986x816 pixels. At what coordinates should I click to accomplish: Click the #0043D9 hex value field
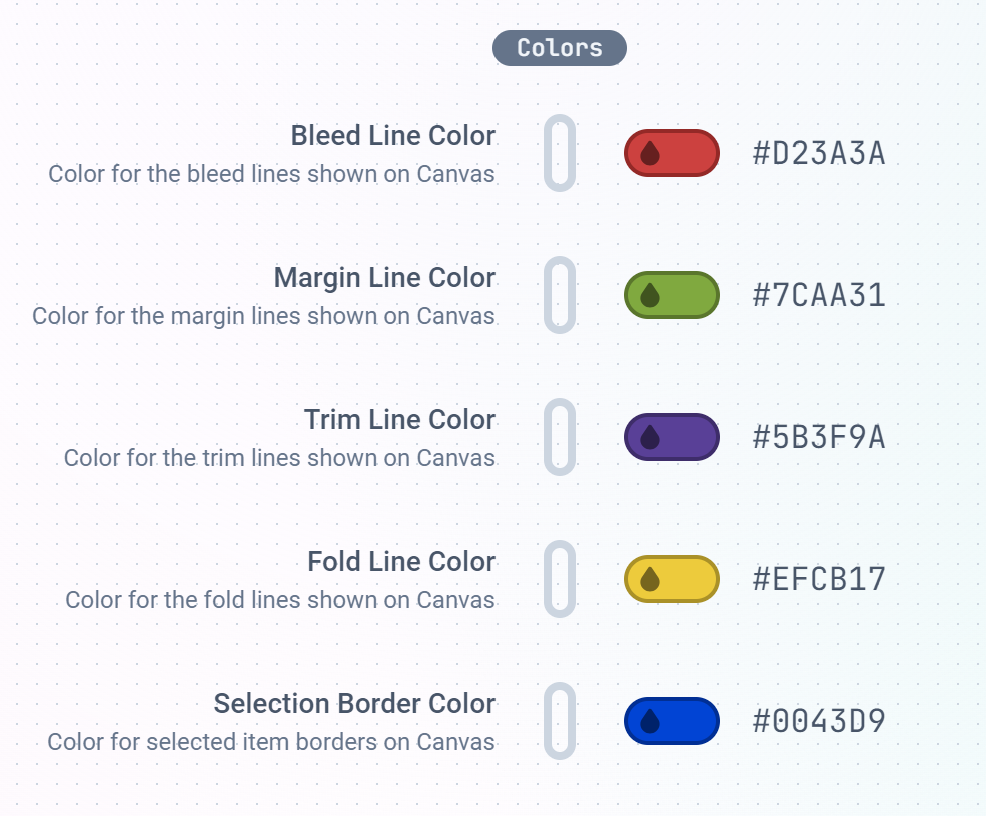coord(819,722)
